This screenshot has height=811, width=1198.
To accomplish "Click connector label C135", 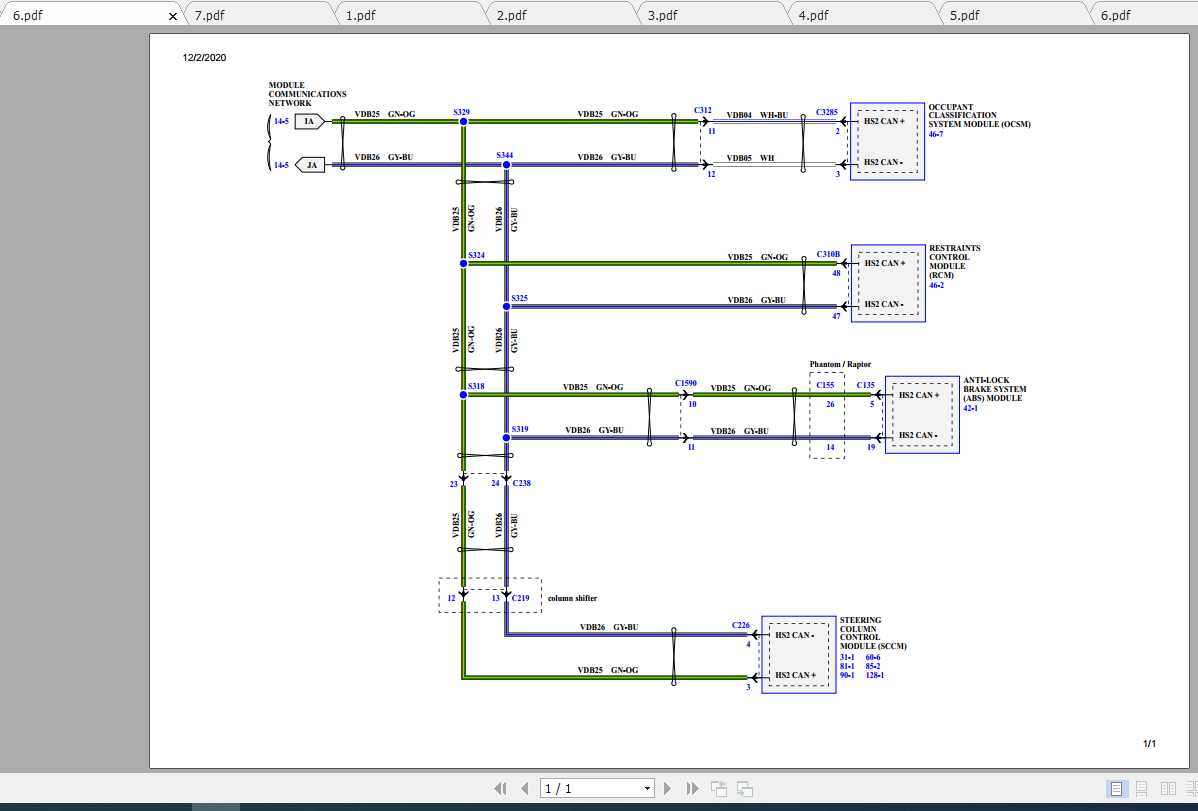I will coord(866,385).
